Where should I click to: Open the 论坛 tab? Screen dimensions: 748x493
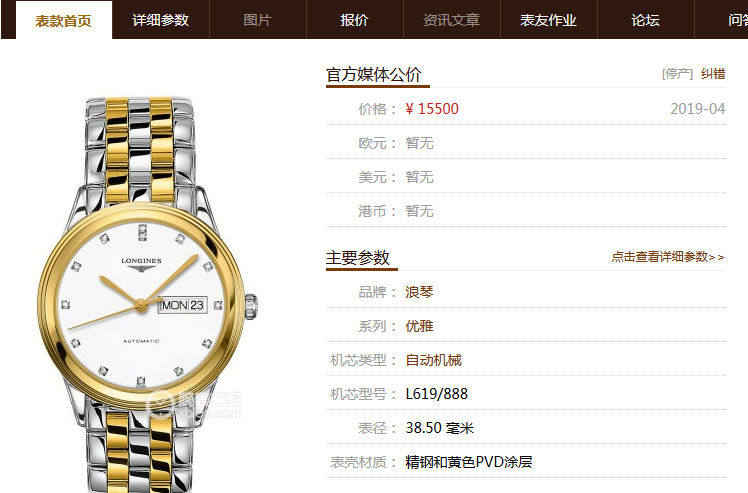(645, 20)
